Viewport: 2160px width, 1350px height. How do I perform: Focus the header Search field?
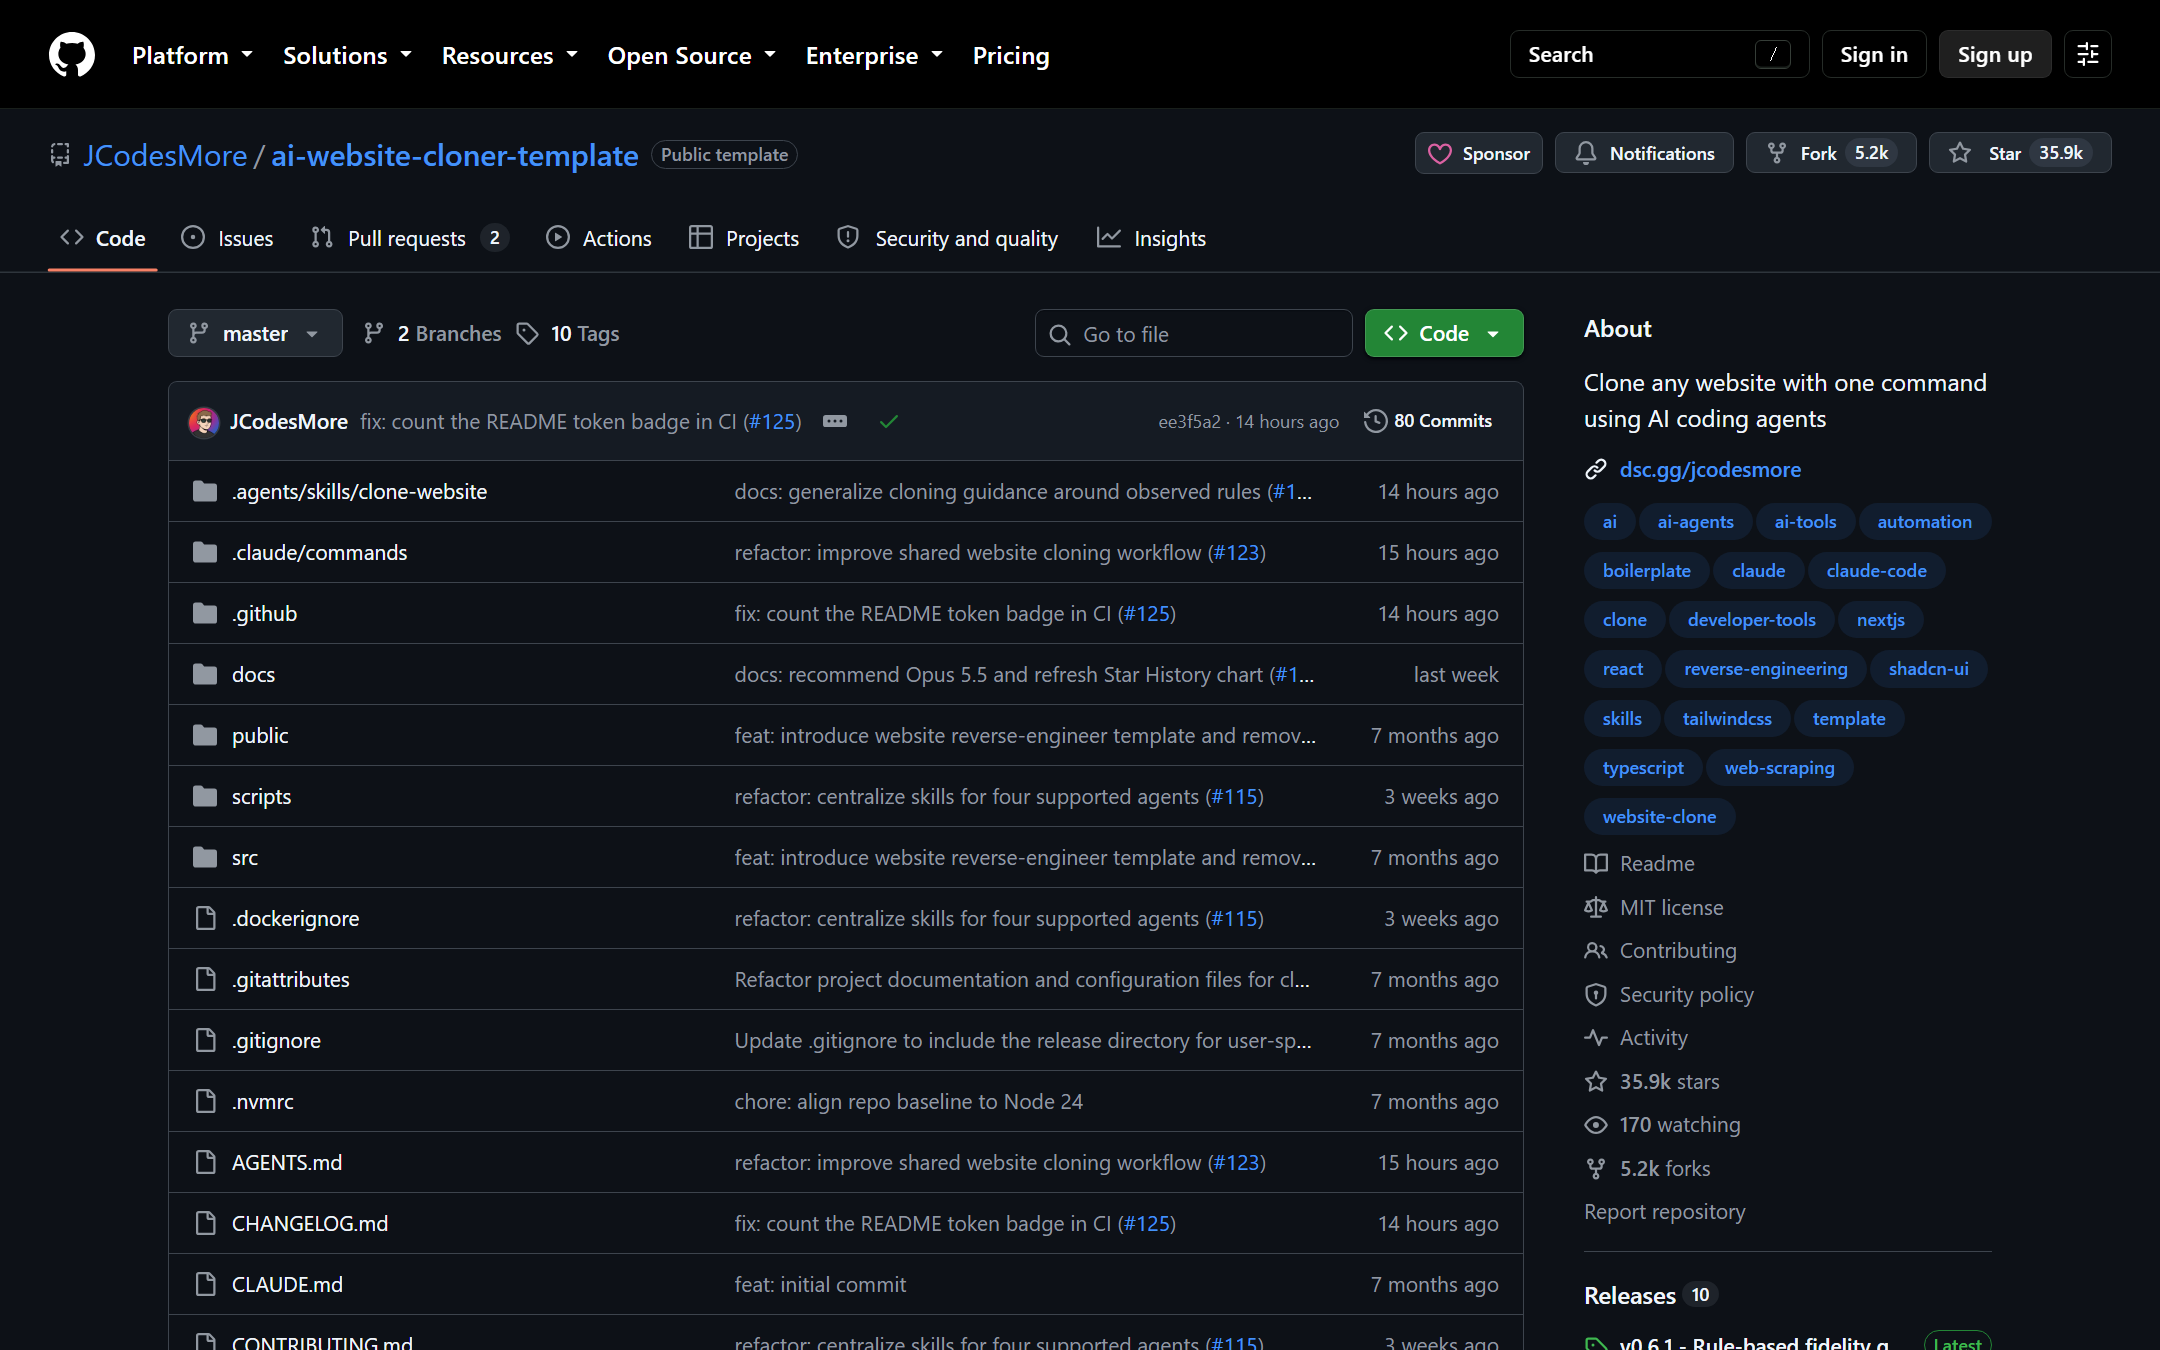tap(1659, 55)
